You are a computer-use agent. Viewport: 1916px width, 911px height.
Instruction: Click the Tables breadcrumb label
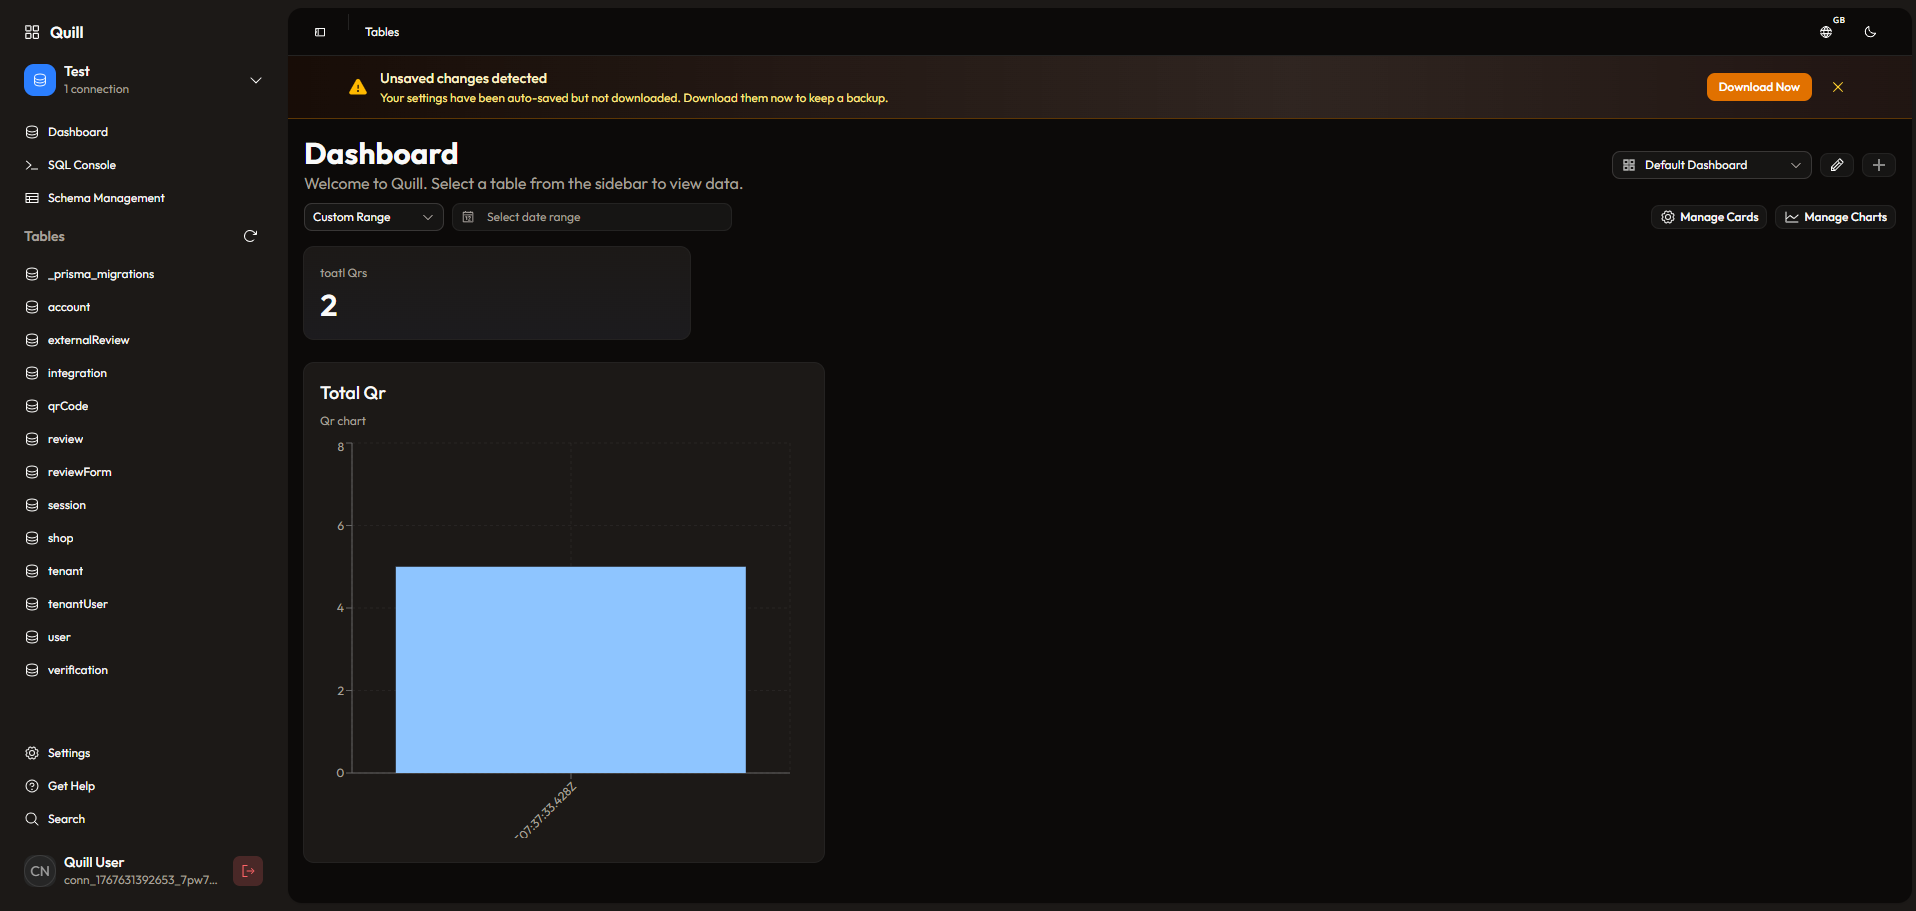pos(382,32)
